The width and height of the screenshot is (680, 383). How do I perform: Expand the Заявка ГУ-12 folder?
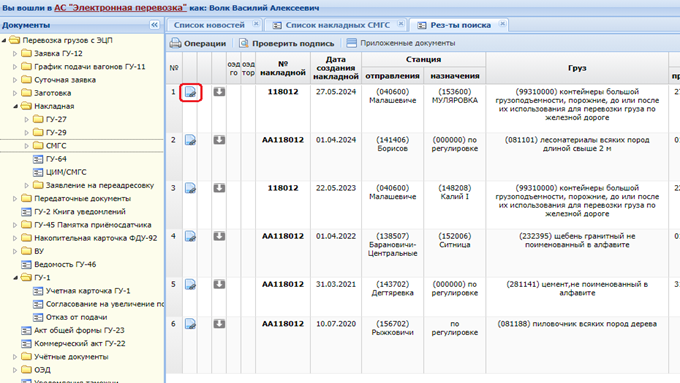(15, 54)
